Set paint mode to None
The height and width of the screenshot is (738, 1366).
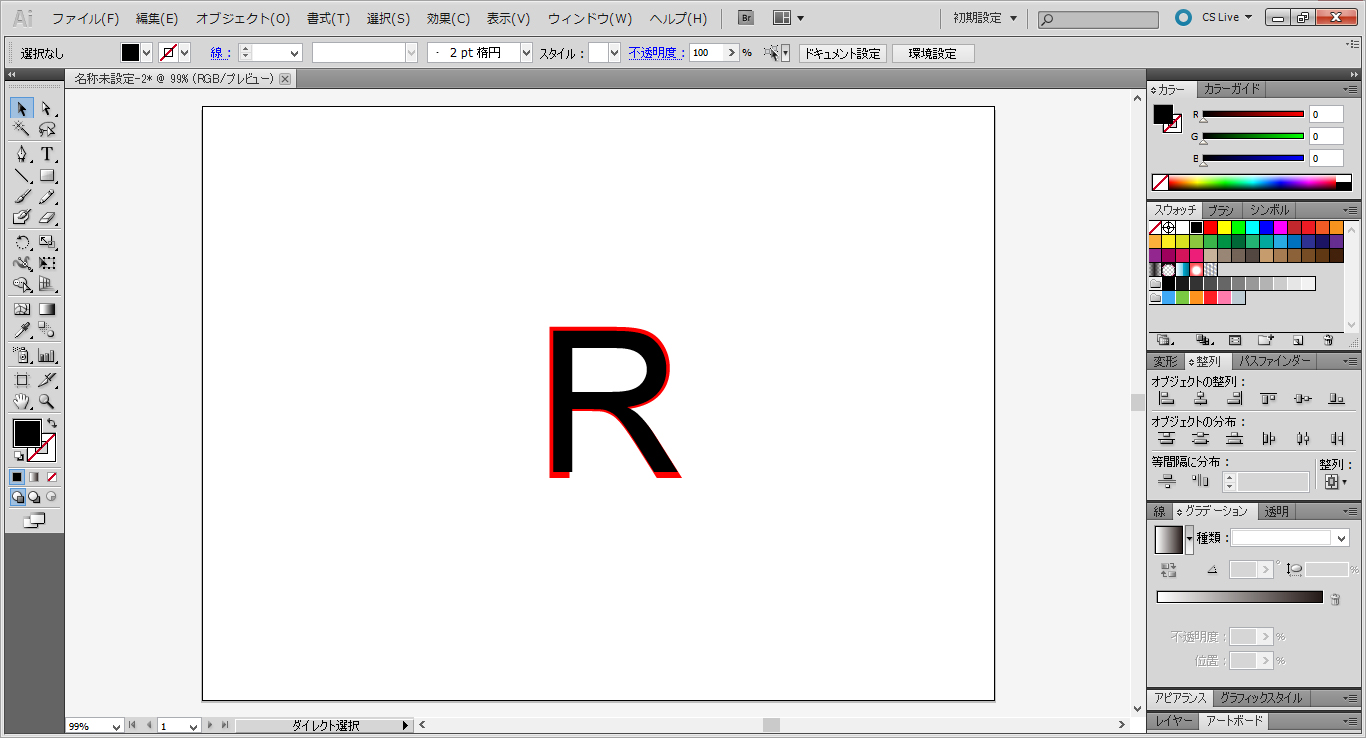pyautogui.click(x=51, y=477)
